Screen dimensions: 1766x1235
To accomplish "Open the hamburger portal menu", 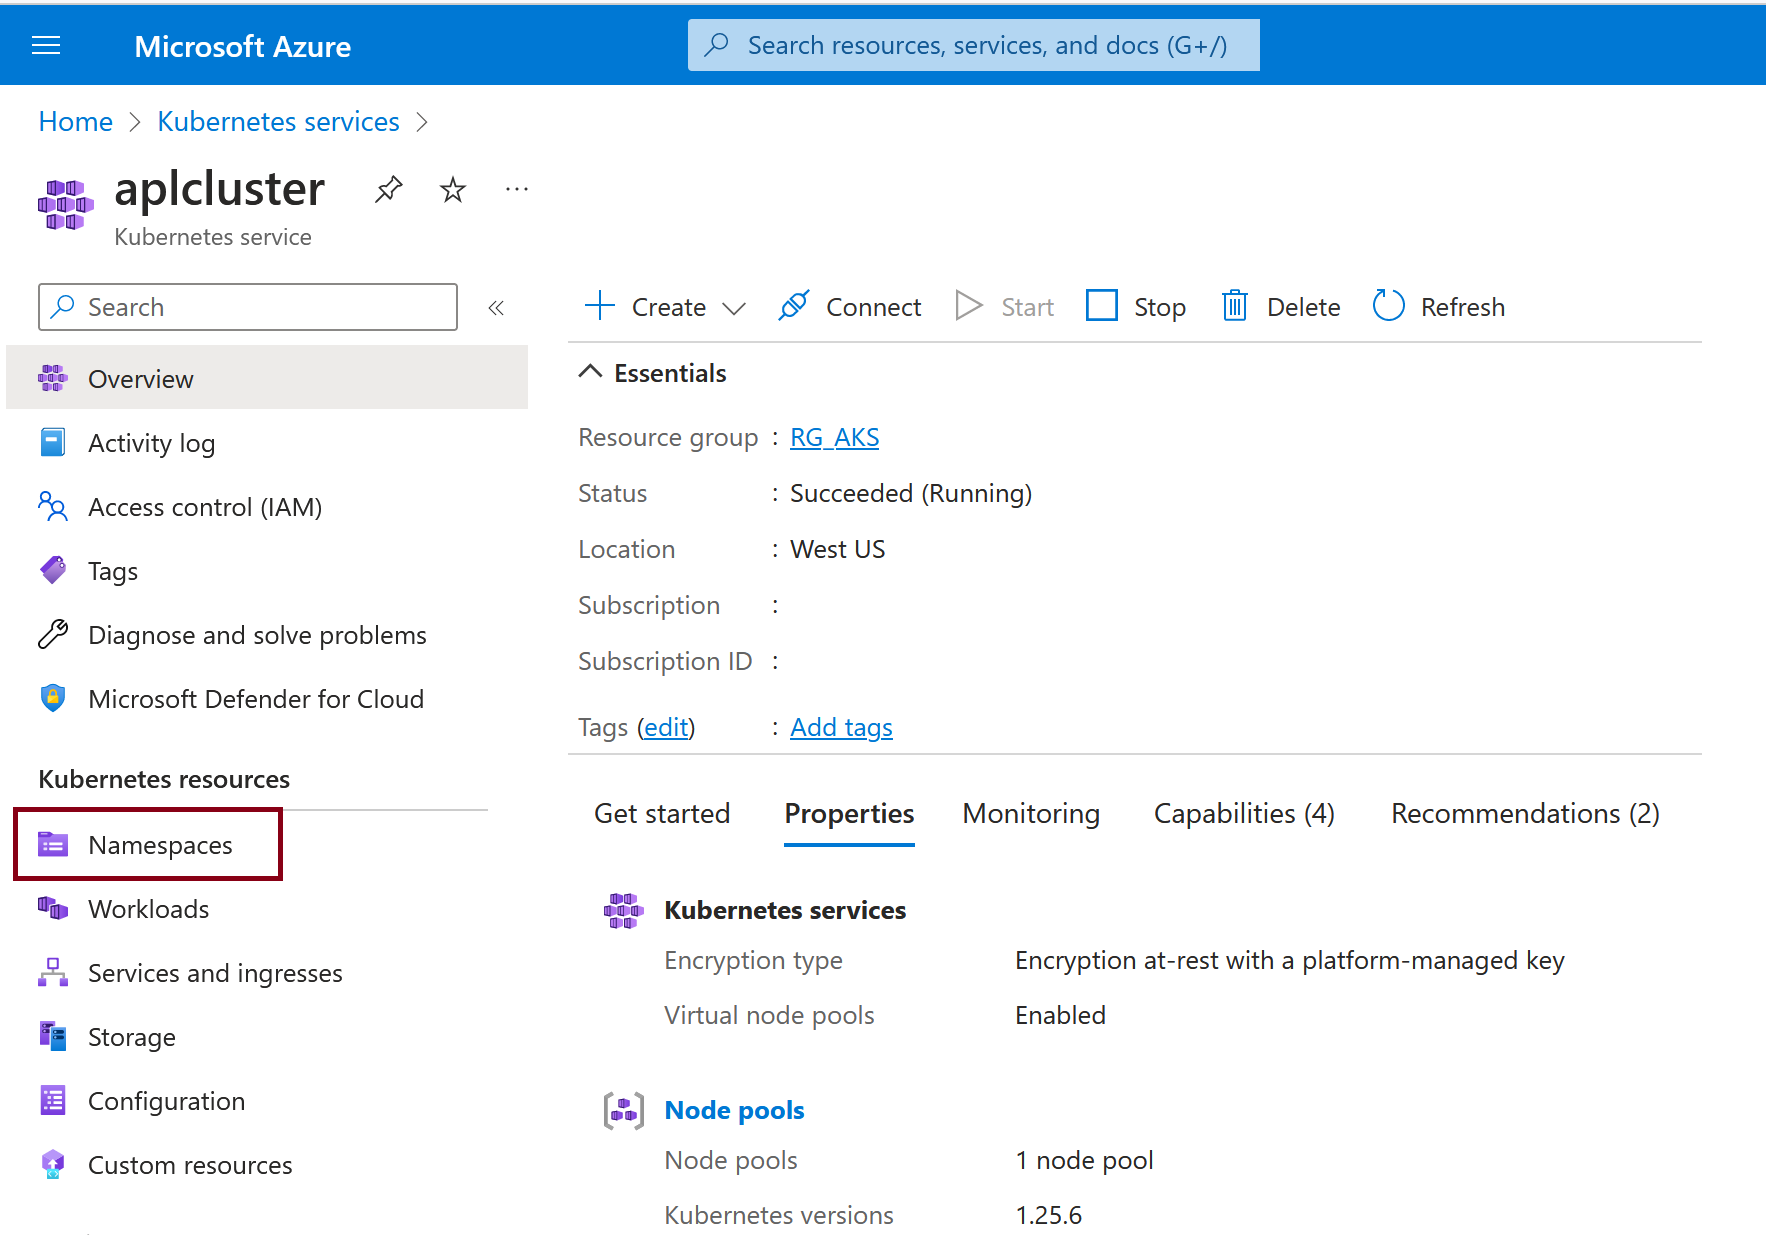I will 46,46.
